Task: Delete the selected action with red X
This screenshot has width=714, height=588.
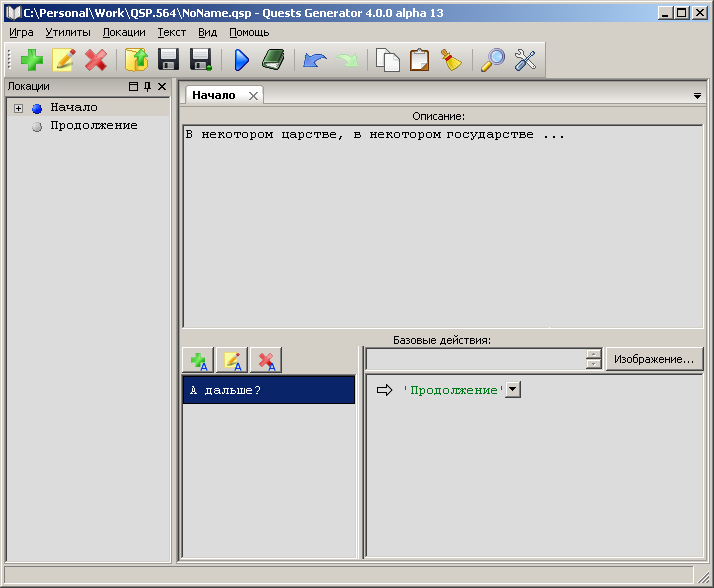Action: pos(266,360)
